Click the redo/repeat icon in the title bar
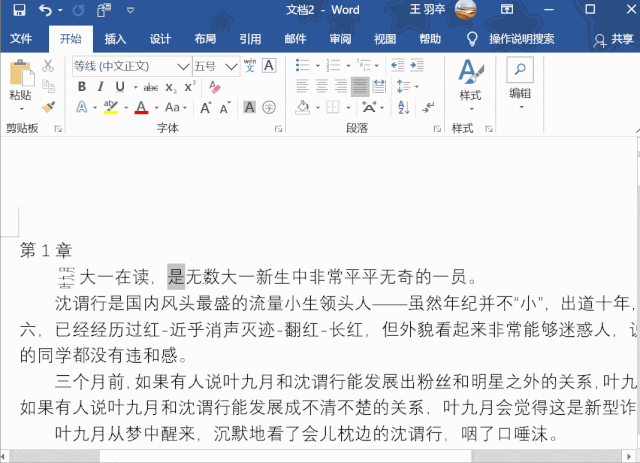Screen dimensions: 640x463 (x=78, y=10)
